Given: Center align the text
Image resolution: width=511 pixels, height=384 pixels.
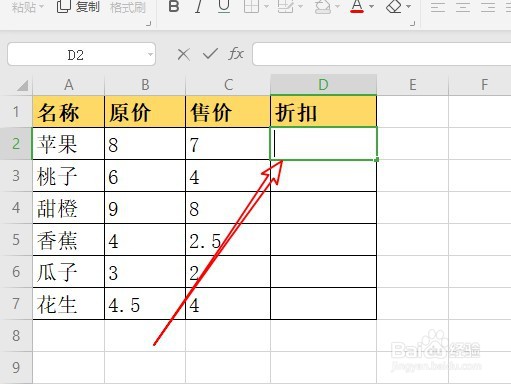Looking at the screenshot, I should point(463,6).
